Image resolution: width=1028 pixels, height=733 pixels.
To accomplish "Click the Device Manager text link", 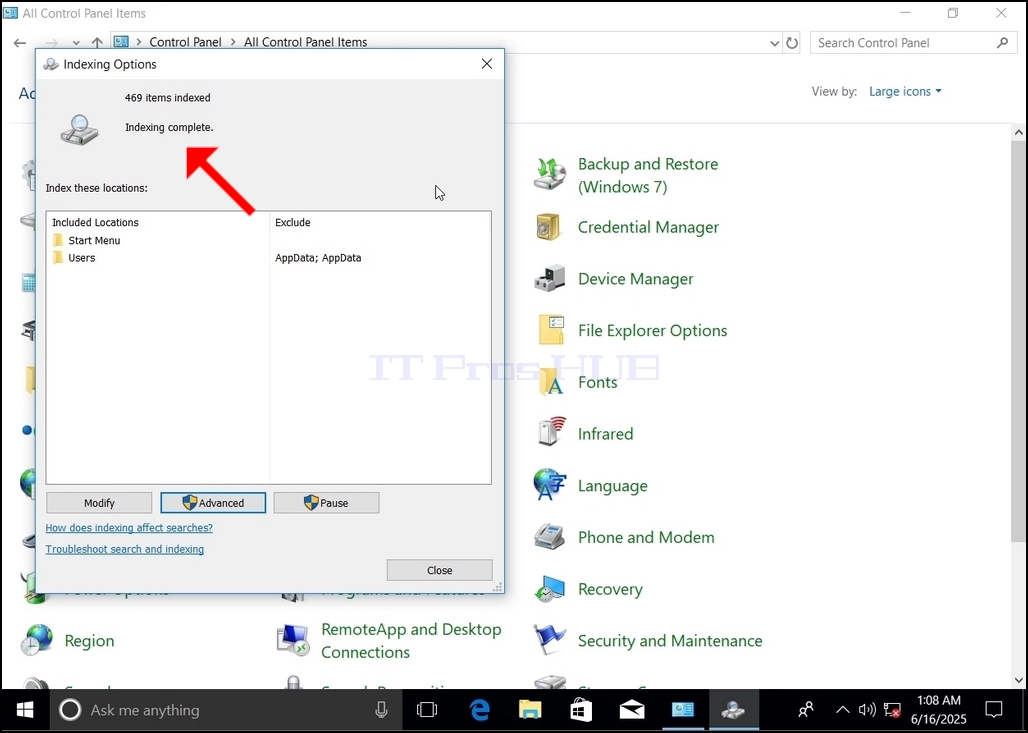I will click(635, 279).
